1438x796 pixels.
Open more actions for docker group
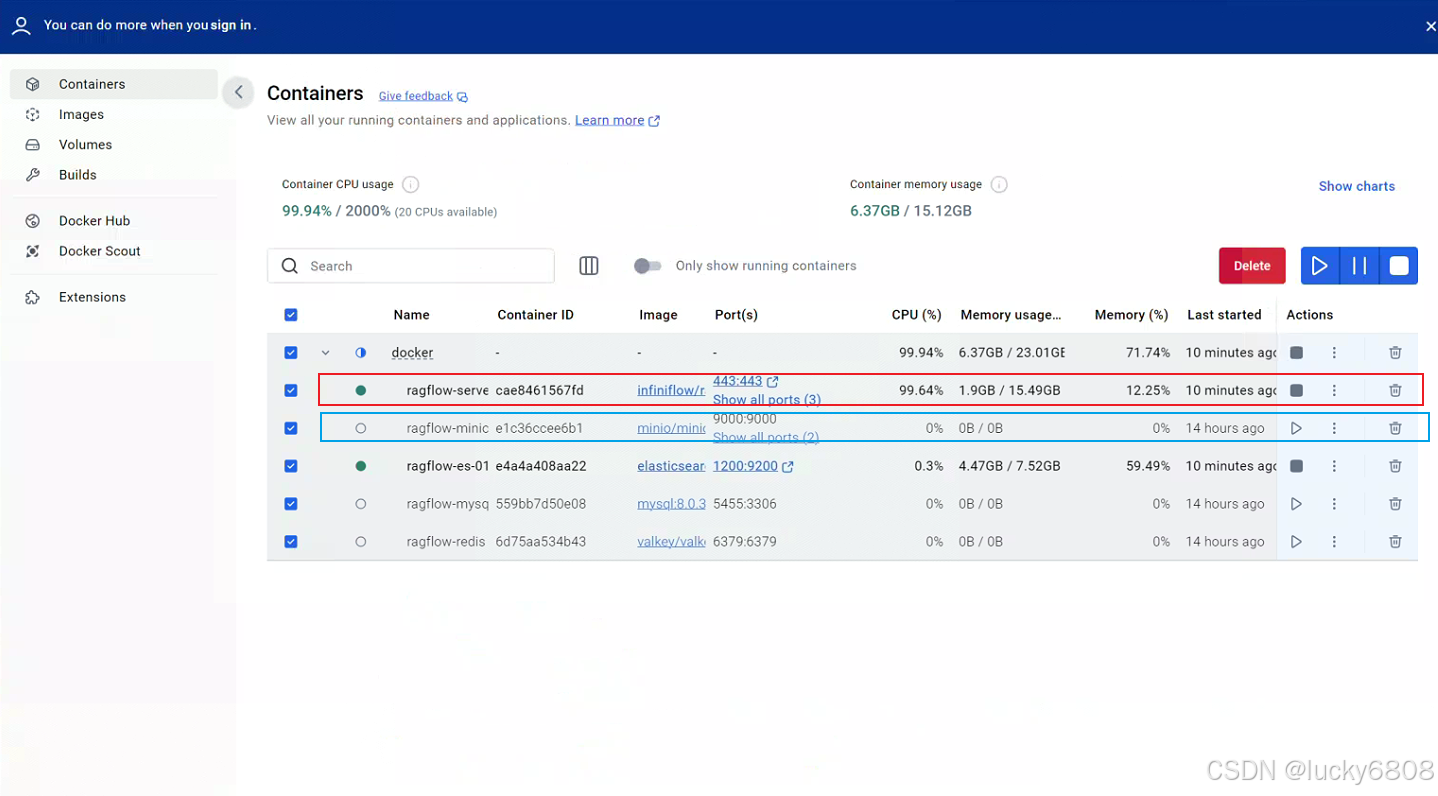tap(1334, 353)
